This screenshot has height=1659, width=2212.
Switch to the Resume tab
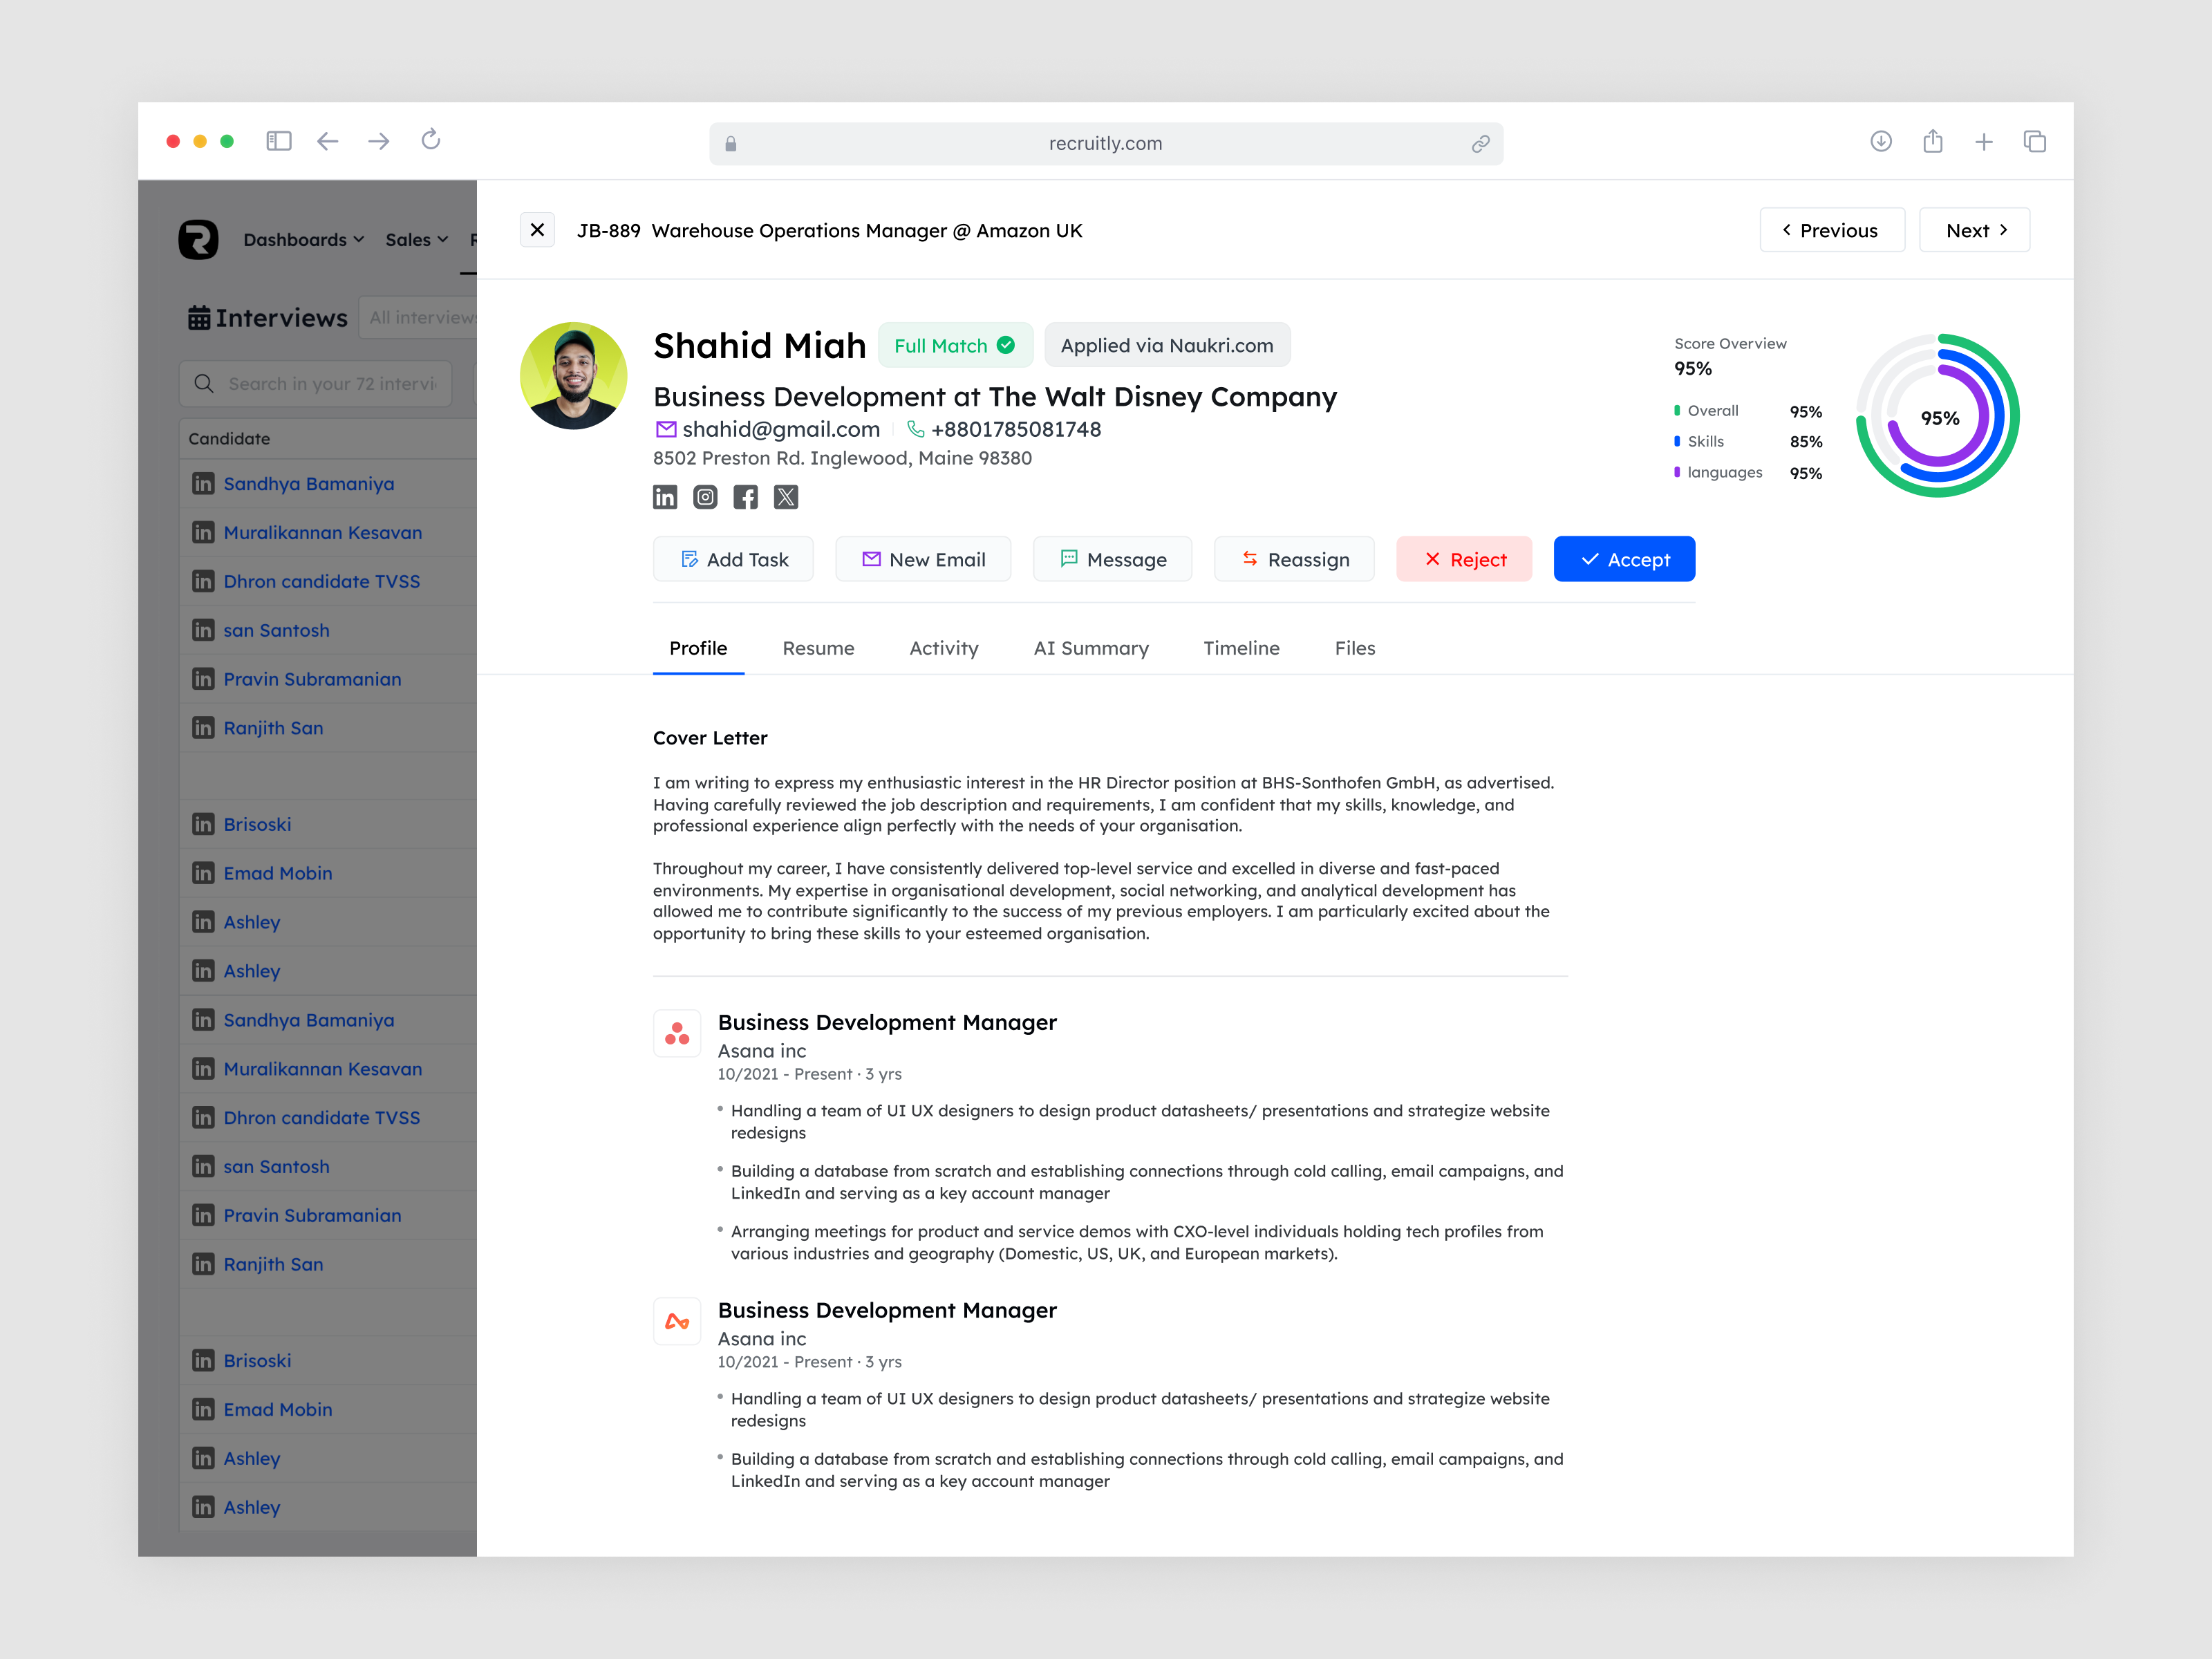(x=818, y=648)
